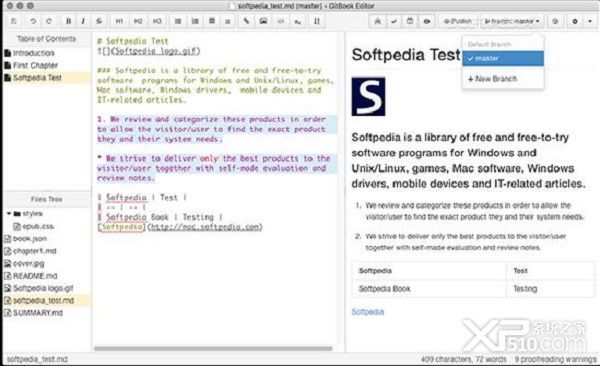Open epub.css in Files Tree
600x366 pixels.
[x=38, y=226]
